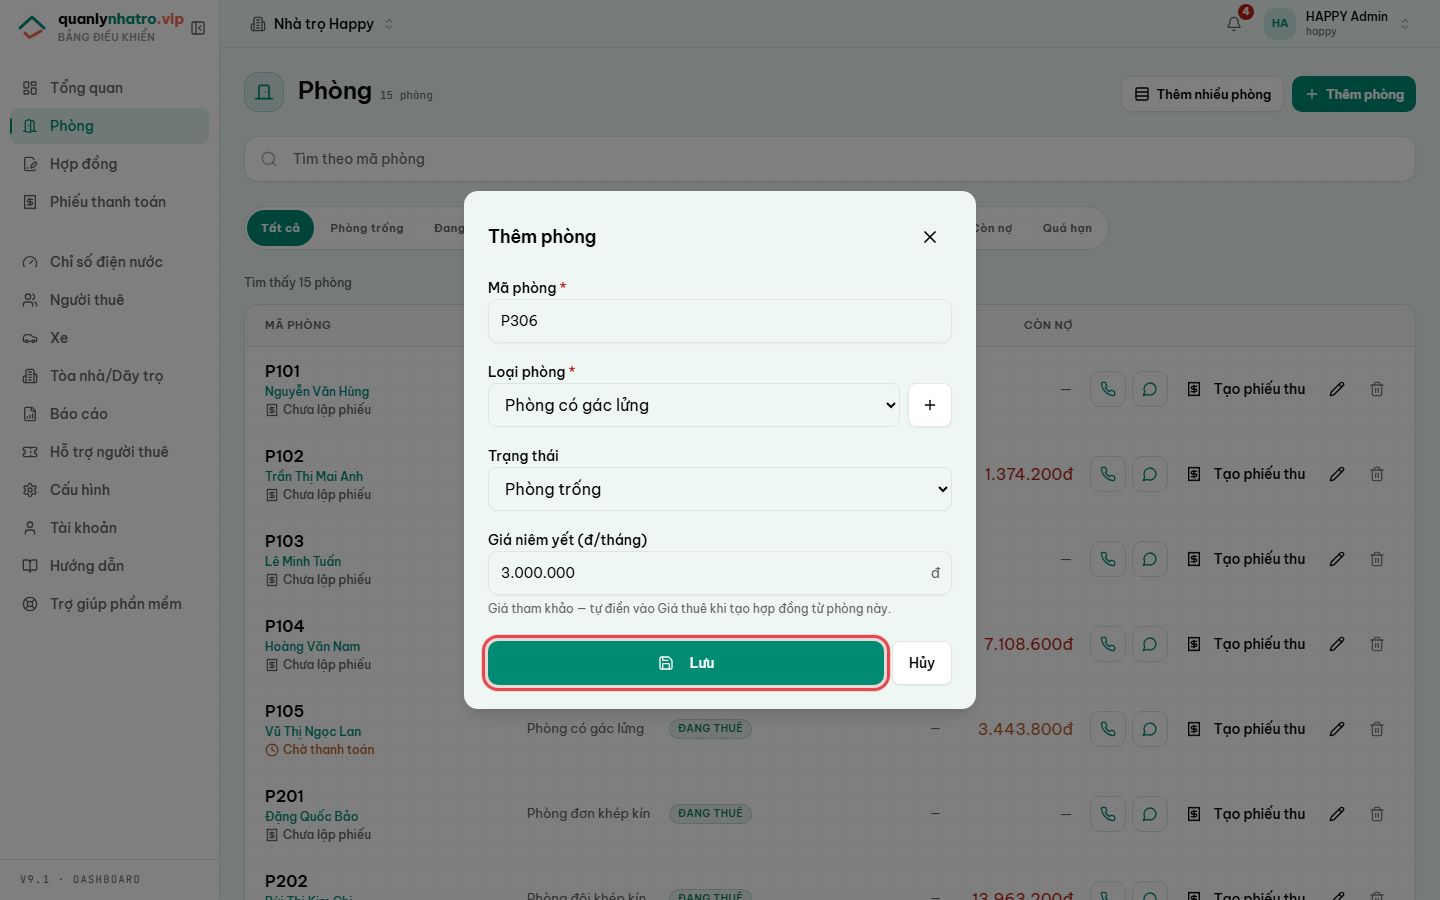
Task: Close the Thêm phòng dialog with X
Action: [930, 237]
